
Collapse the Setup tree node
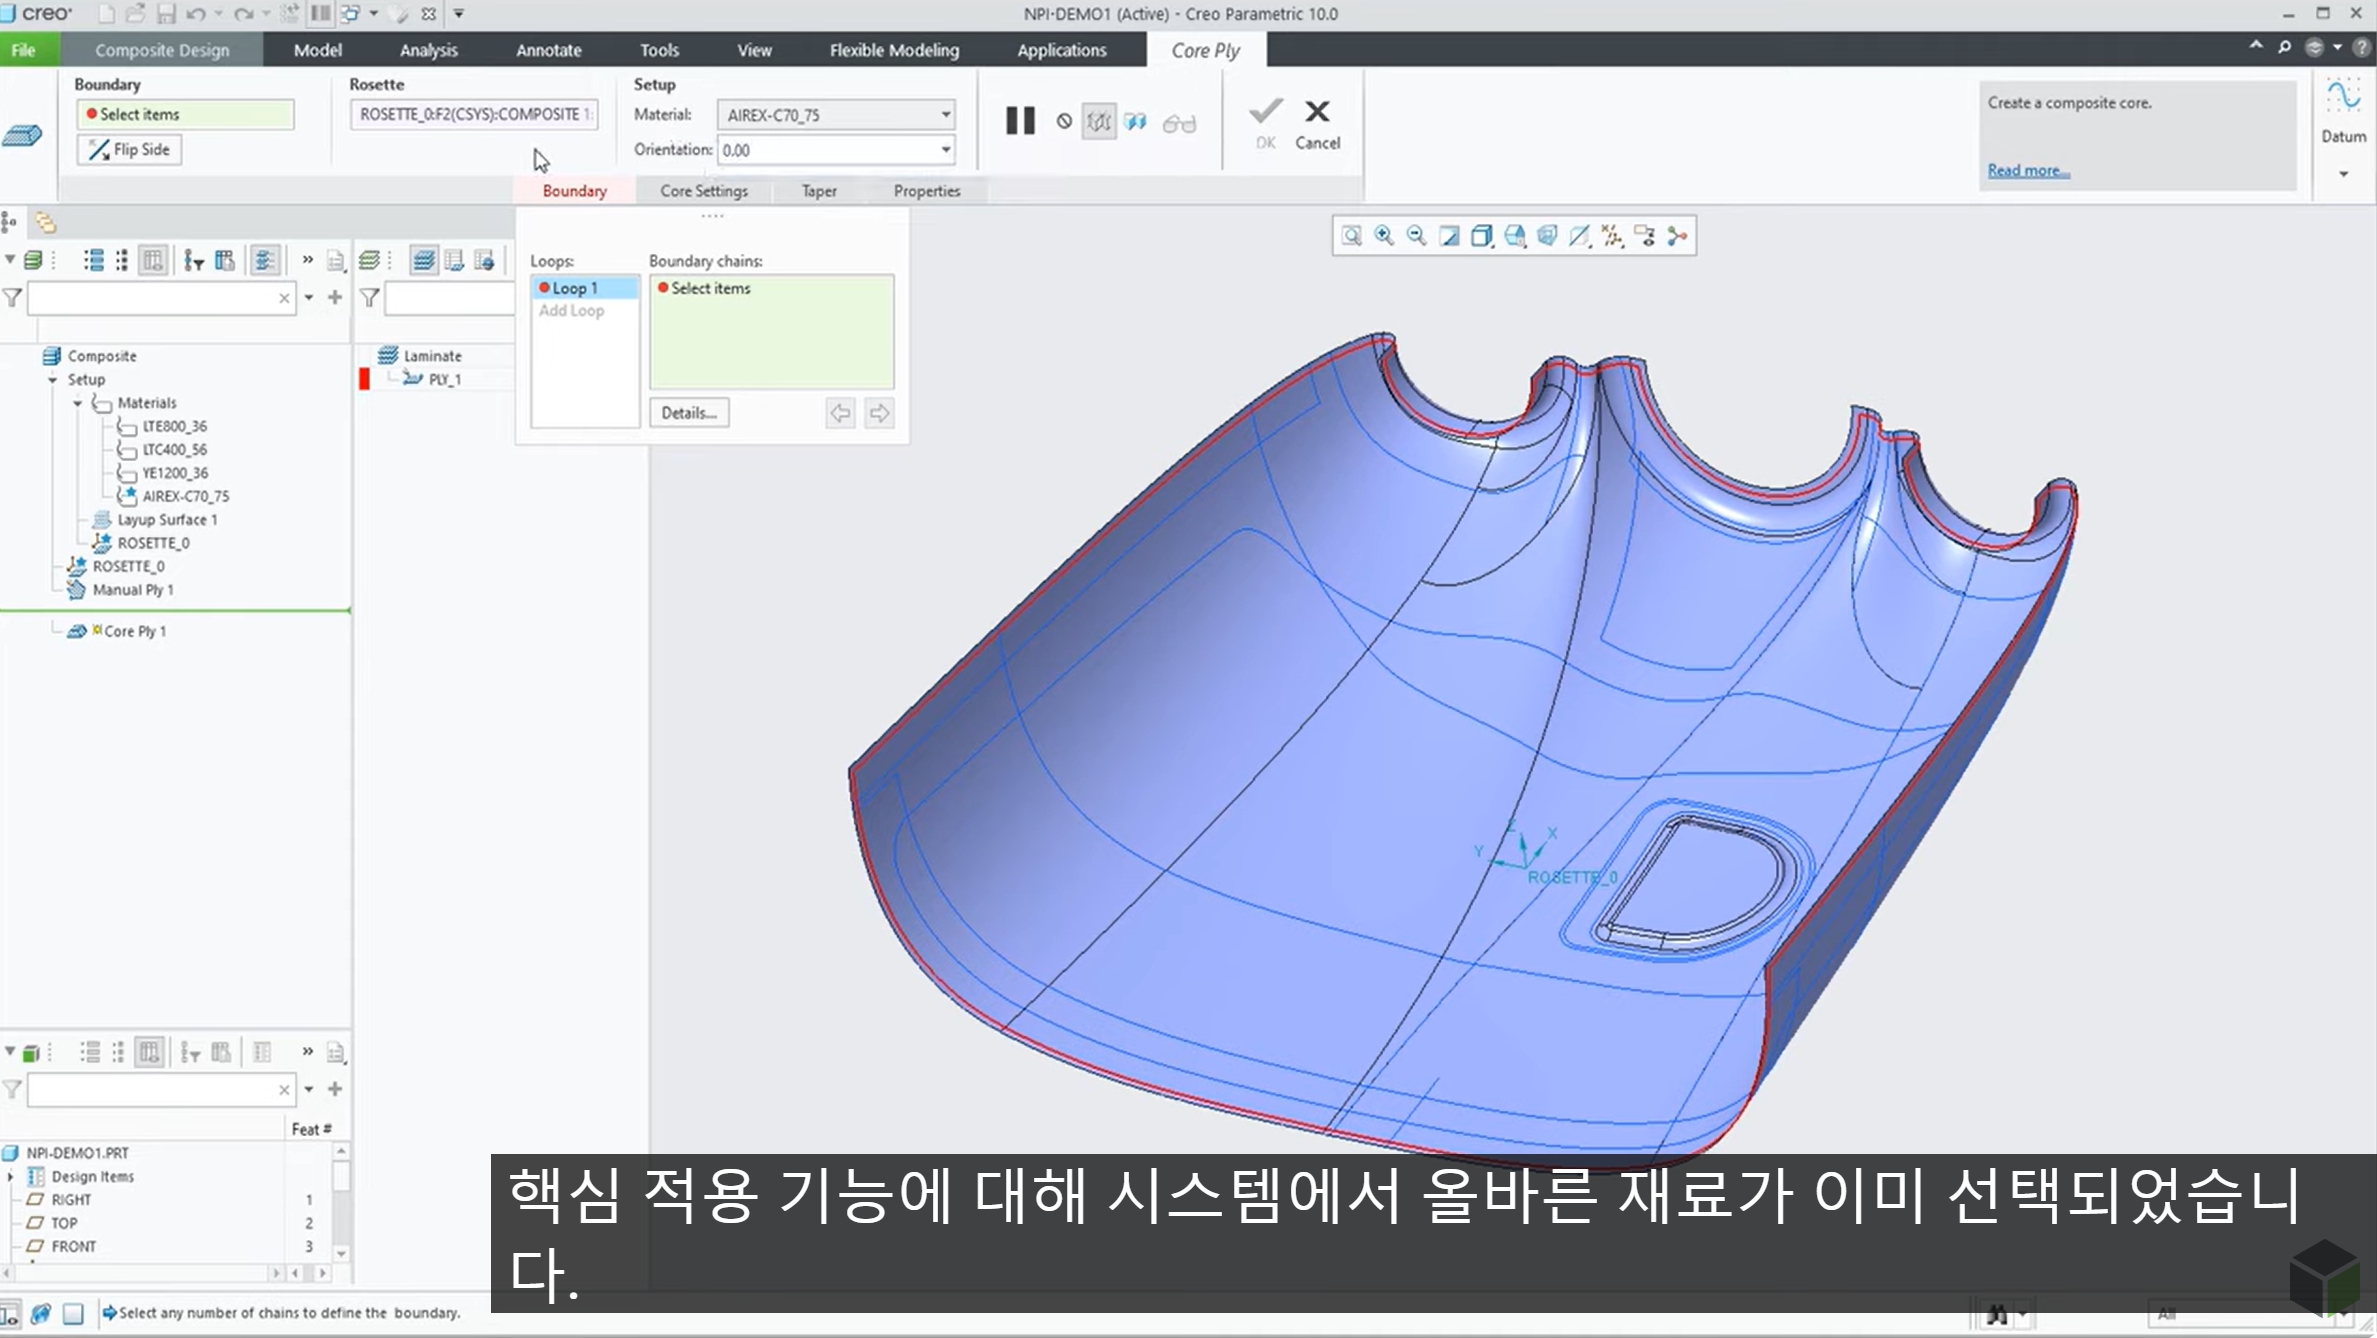53,380
